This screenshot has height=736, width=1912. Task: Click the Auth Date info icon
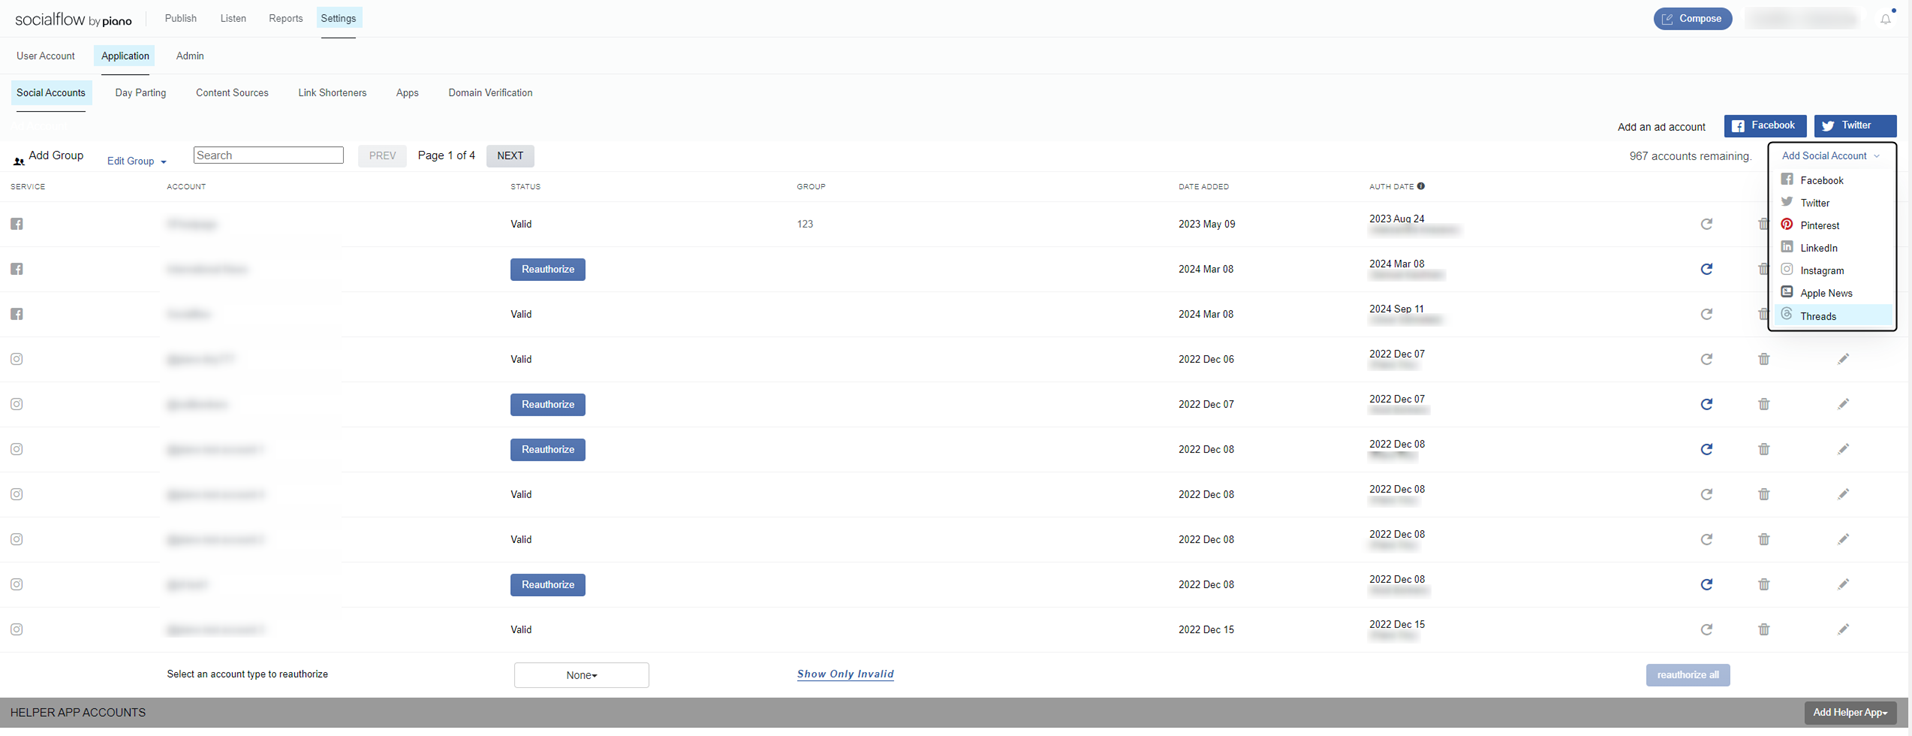pos(1421,186)
